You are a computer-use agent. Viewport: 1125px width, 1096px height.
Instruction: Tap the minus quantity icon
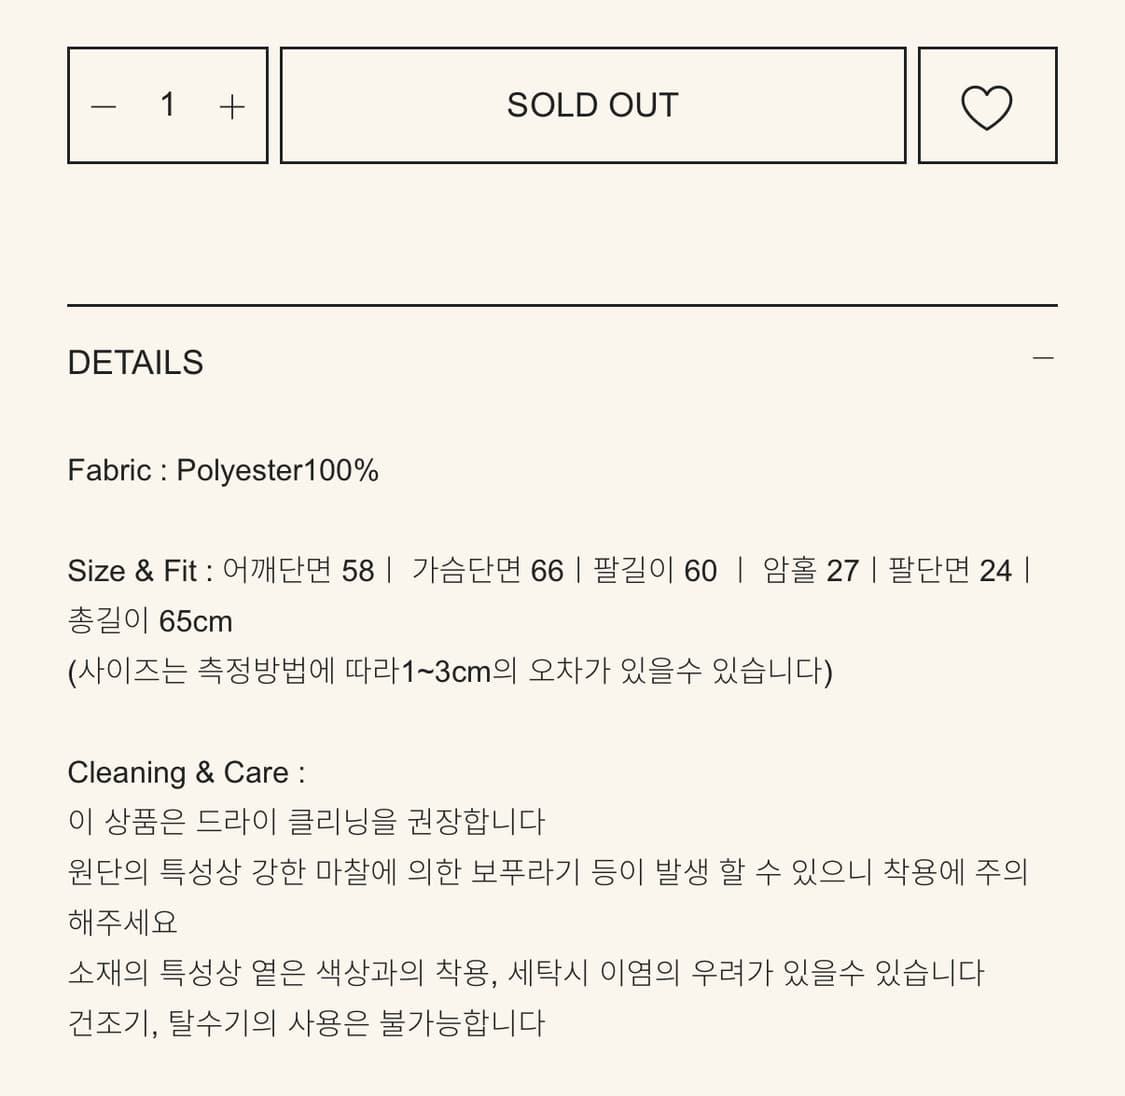coord(104,105)
